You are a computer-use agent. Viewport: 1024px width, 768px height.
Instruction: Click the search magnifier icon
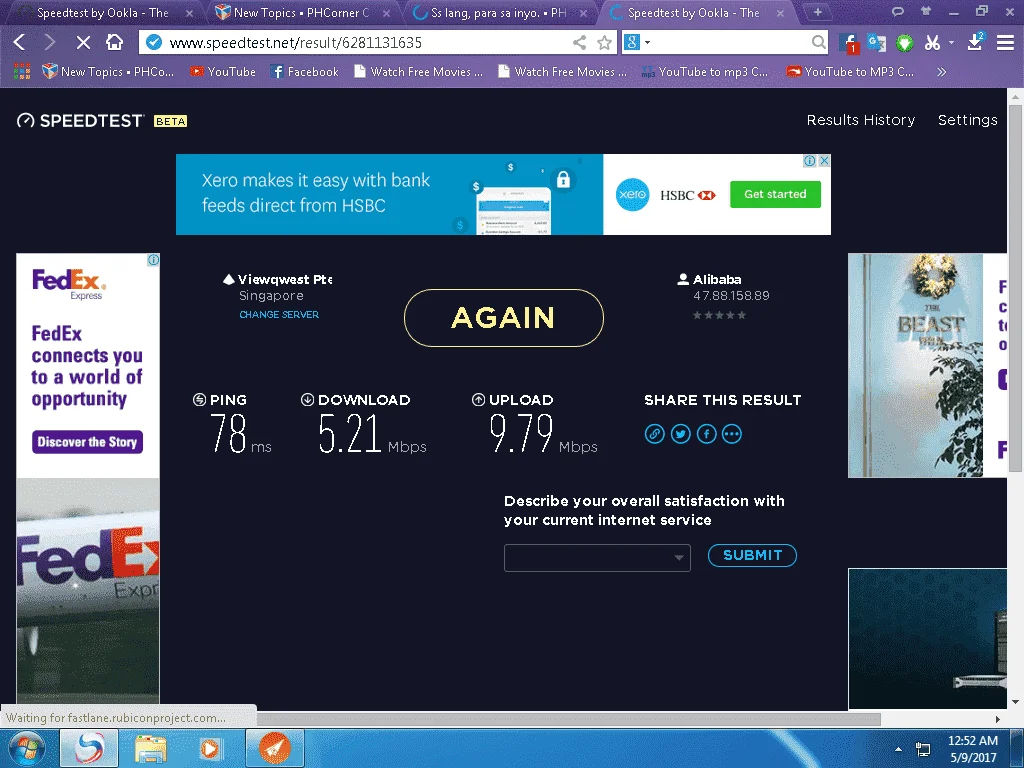[x=818, y=42]
